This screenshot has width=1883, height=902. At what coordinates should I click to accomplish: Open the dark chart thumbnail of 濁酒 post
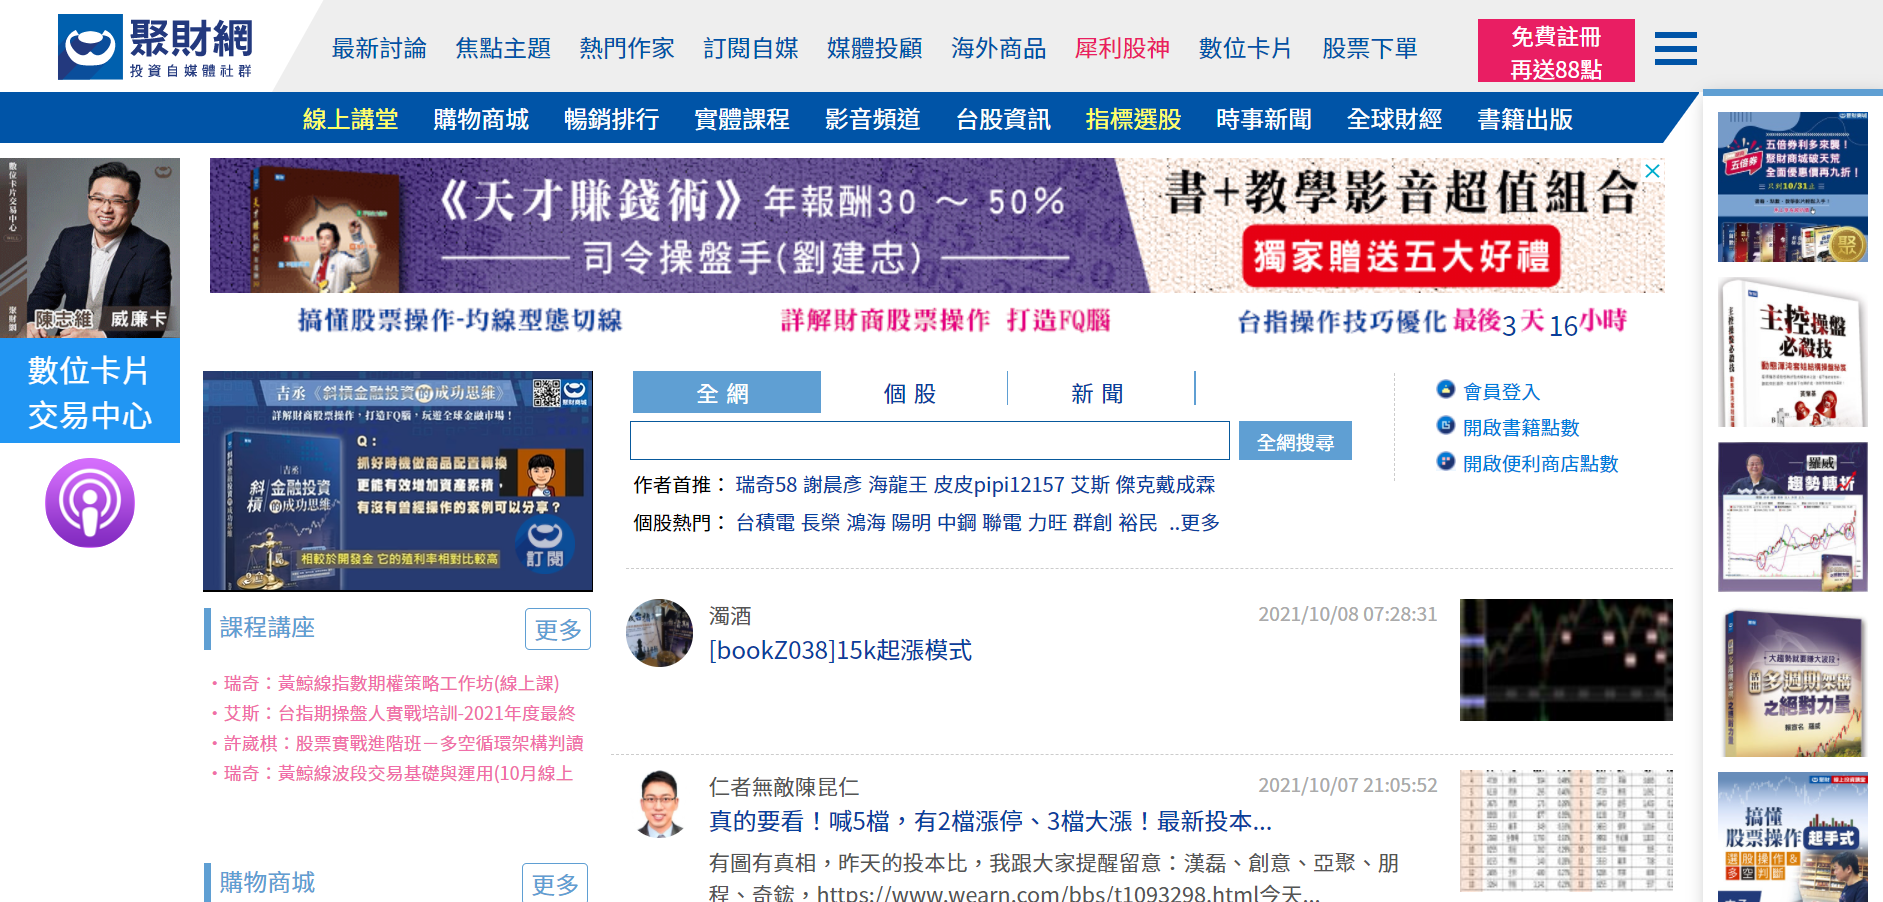[x=1566, y=660]
